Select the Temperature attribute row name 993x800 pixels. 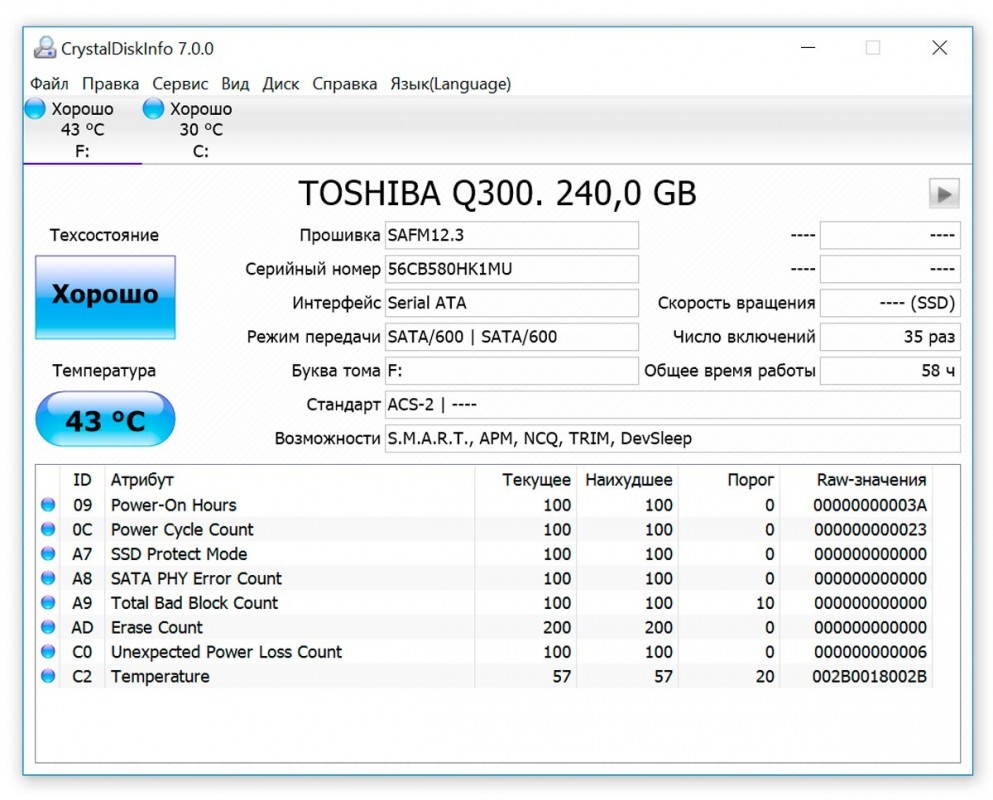coord(160,676)
